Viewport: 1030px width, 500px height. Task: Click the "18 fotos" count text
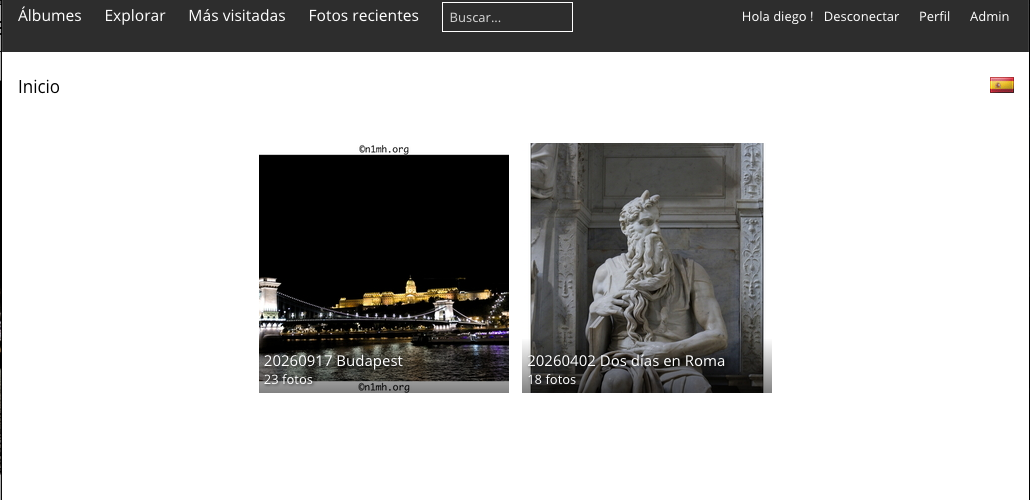[x=552, y=379]
